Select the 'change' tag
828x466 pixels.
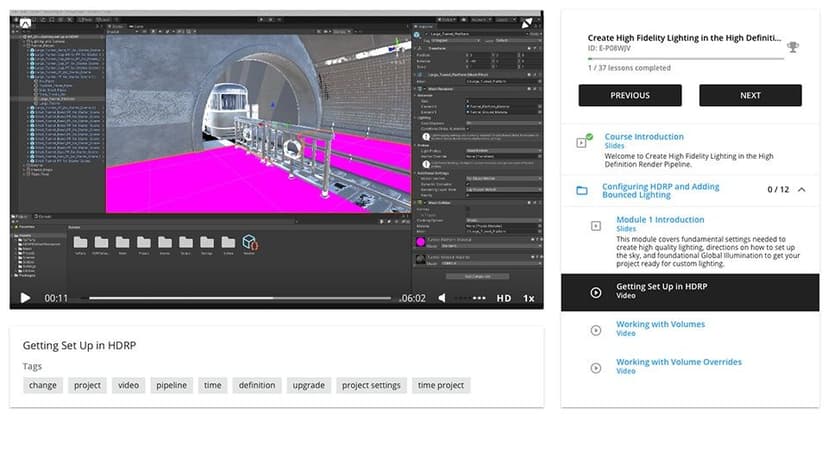pos(43,385)
